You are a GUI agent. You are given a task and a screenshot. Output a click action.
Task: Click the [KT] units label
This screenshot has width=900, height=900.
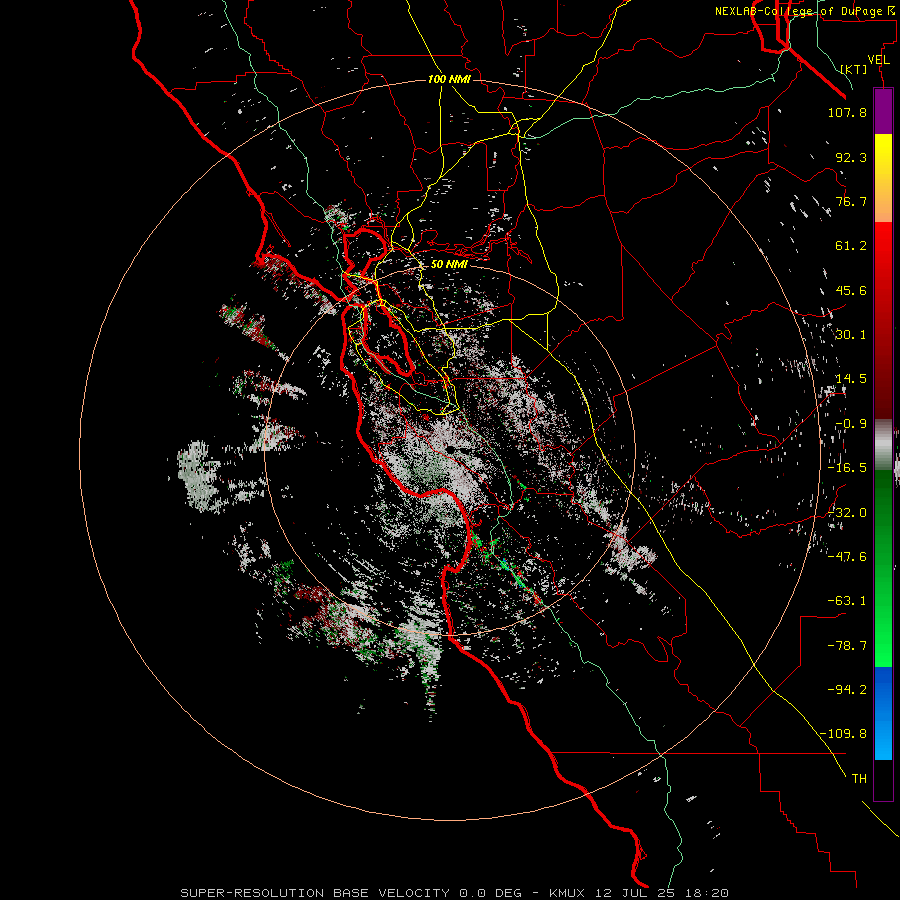[x=854, y=69]
